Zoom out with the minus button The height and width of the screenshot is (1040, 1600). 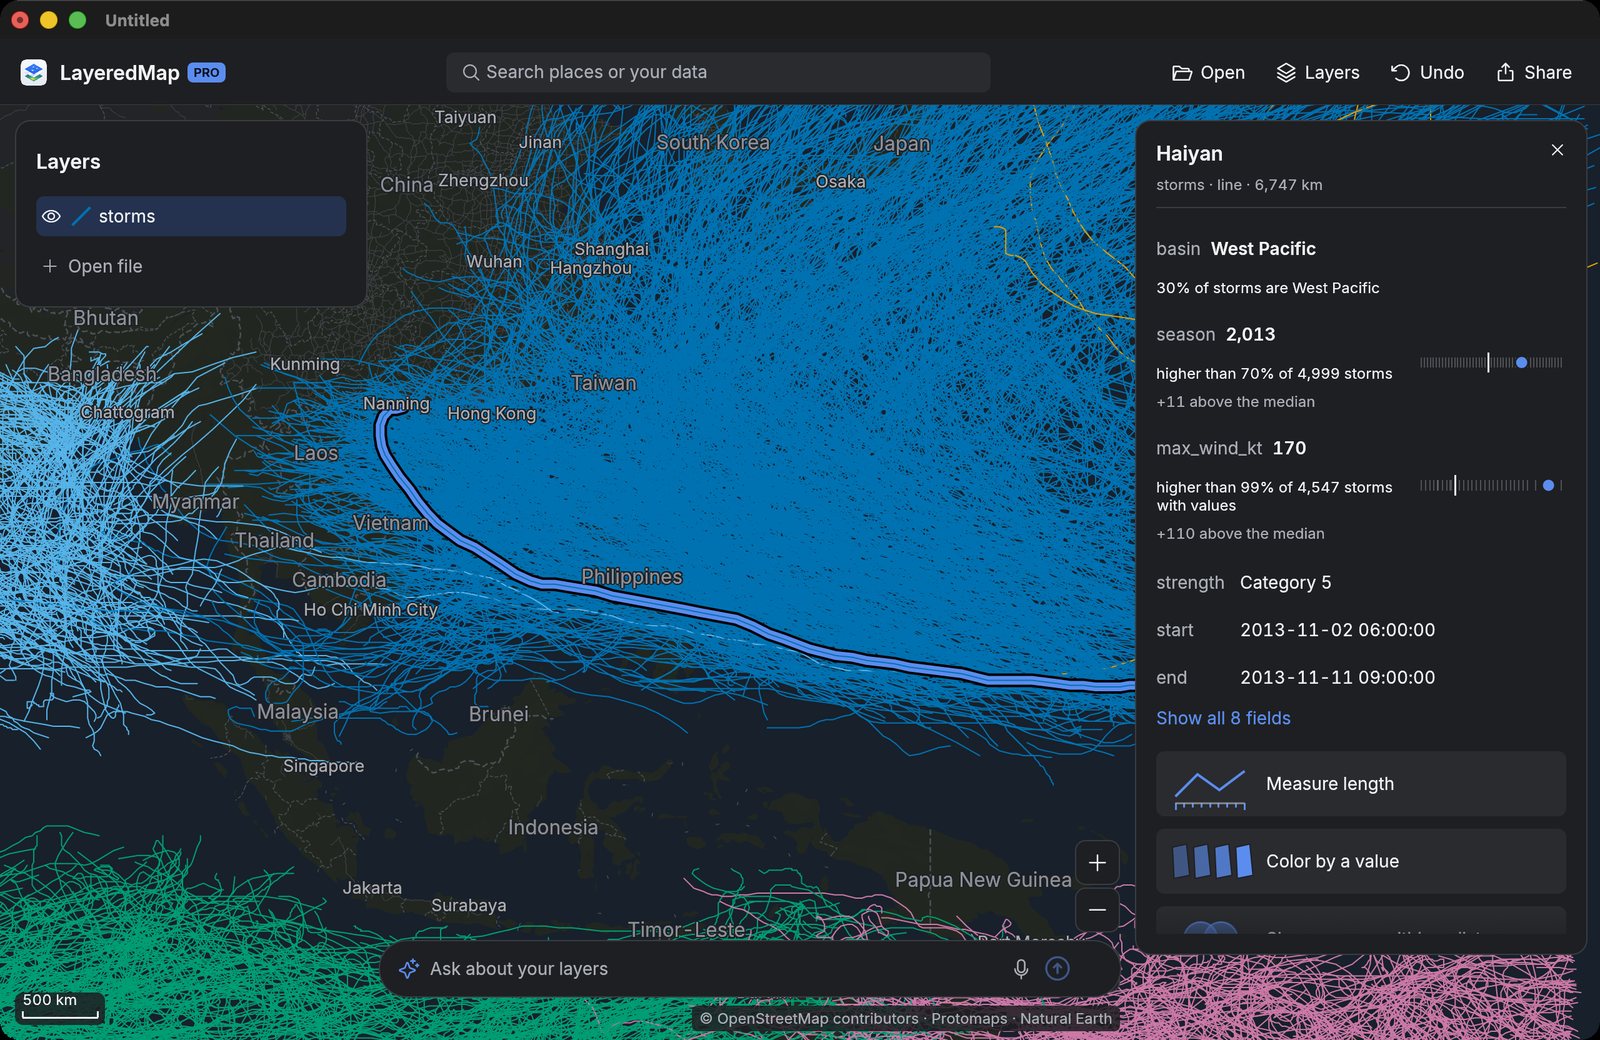coord(1097,910)
